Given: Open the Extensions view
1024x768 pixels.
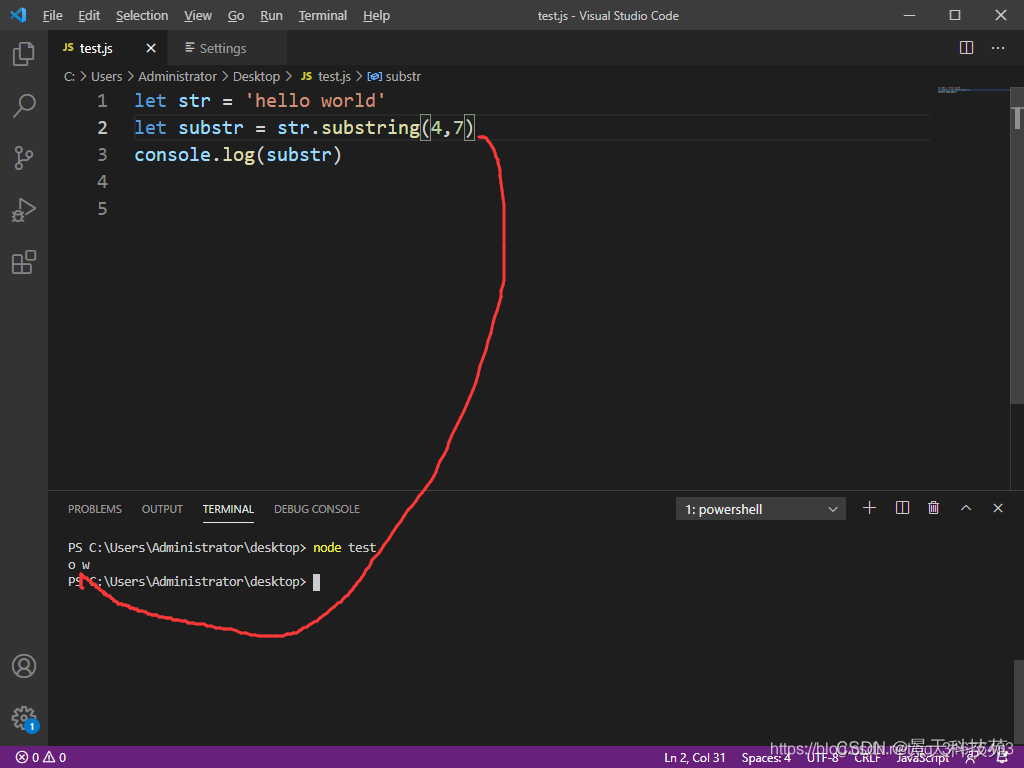Looking at the screenshot, I should pyautogui.click(x=24, y=262).
